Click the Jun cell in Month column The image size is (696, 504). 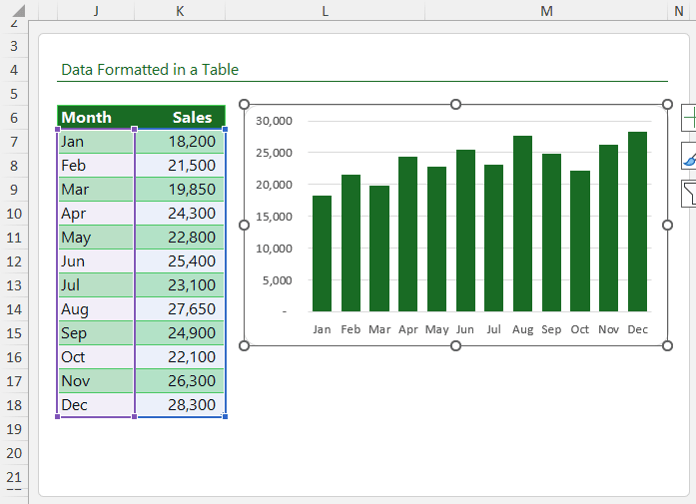point(96,262)
